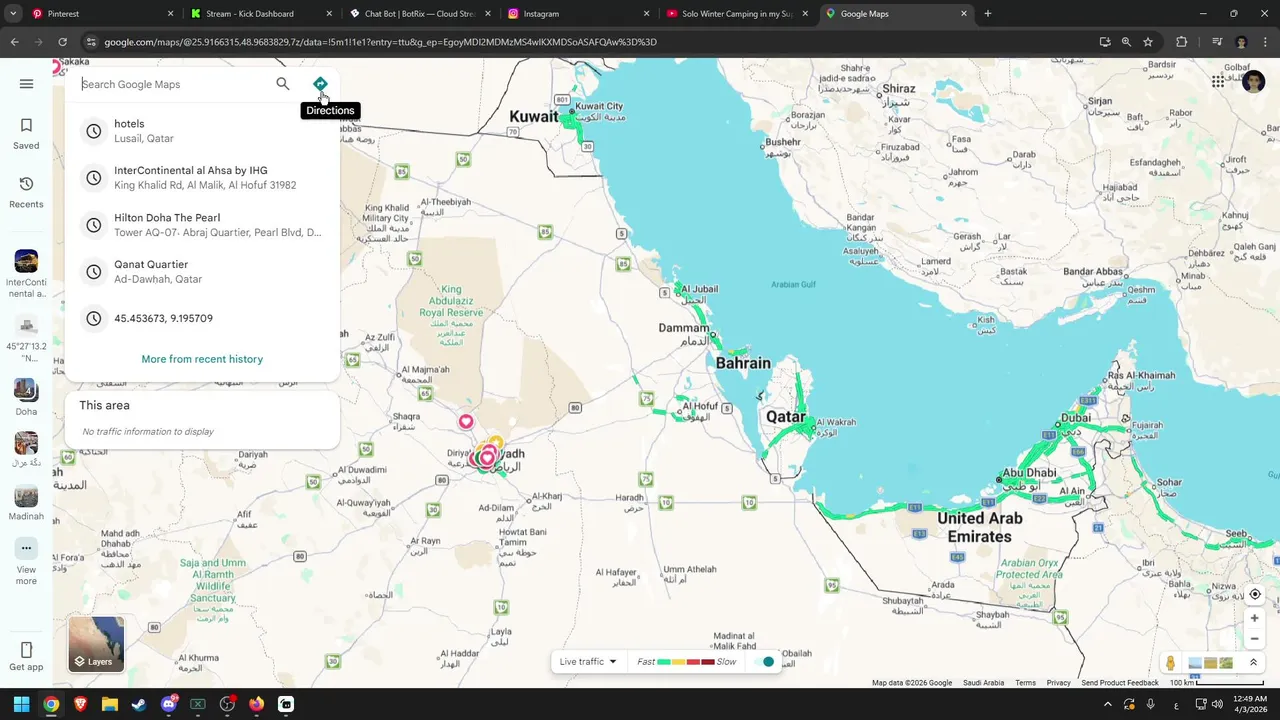Open the Privacy link
Image resolution: width=1280 pixels, height=720 pixels.
pyautogui.click(x=1058, y=683)
